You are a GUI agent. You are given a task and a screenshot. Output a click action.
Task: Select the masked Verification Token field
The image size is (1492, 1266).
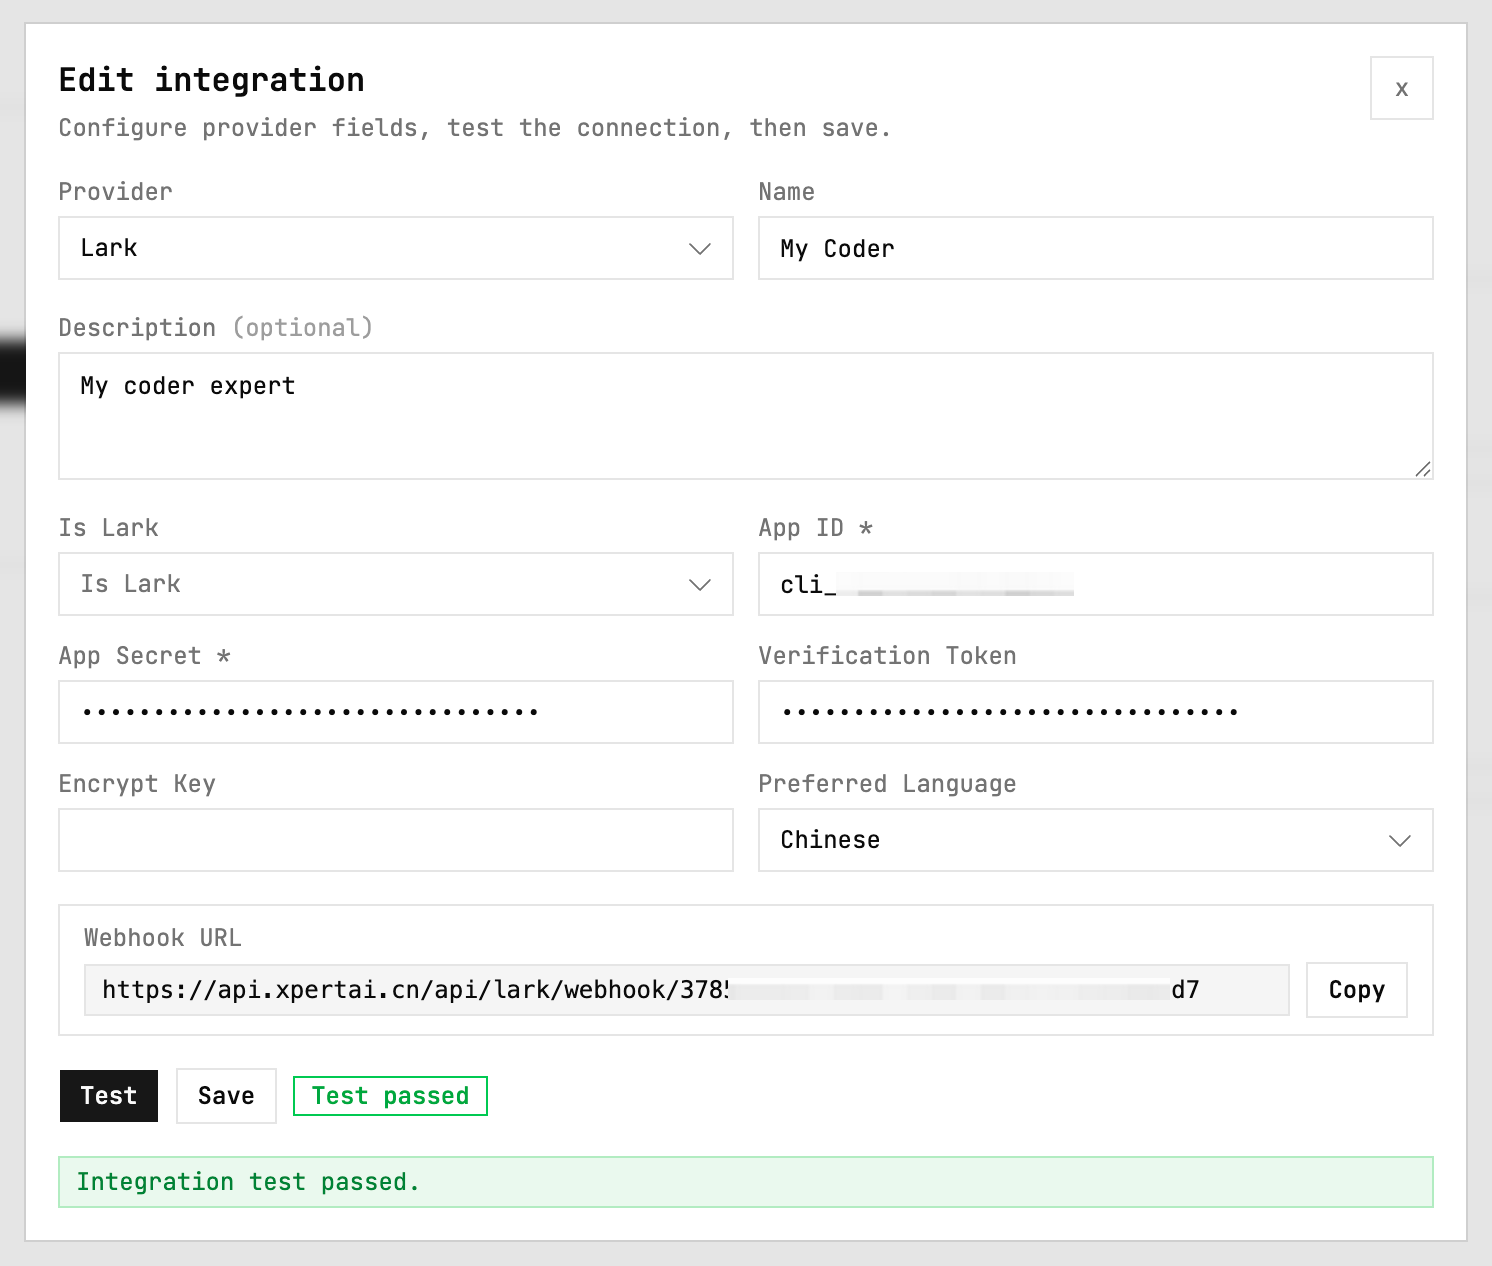[1095, 712]
